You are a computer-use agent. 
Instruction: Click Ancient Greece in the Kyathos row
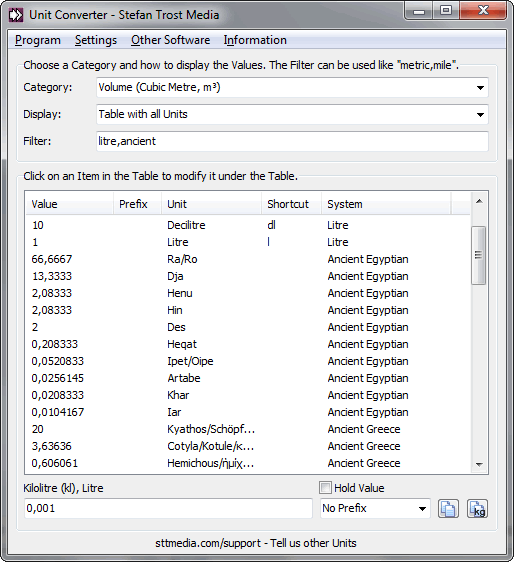pyautogui.click(x=364, y=429)
